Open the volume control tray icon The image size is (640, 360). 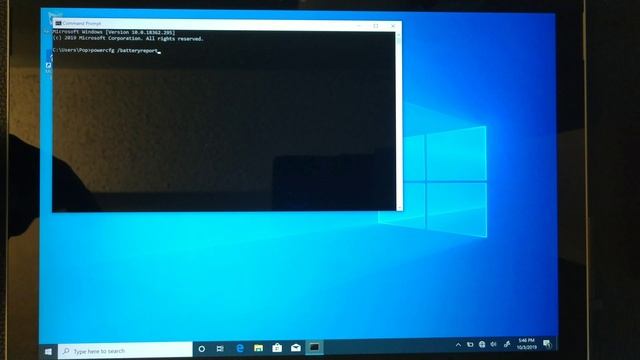point(494,344)
